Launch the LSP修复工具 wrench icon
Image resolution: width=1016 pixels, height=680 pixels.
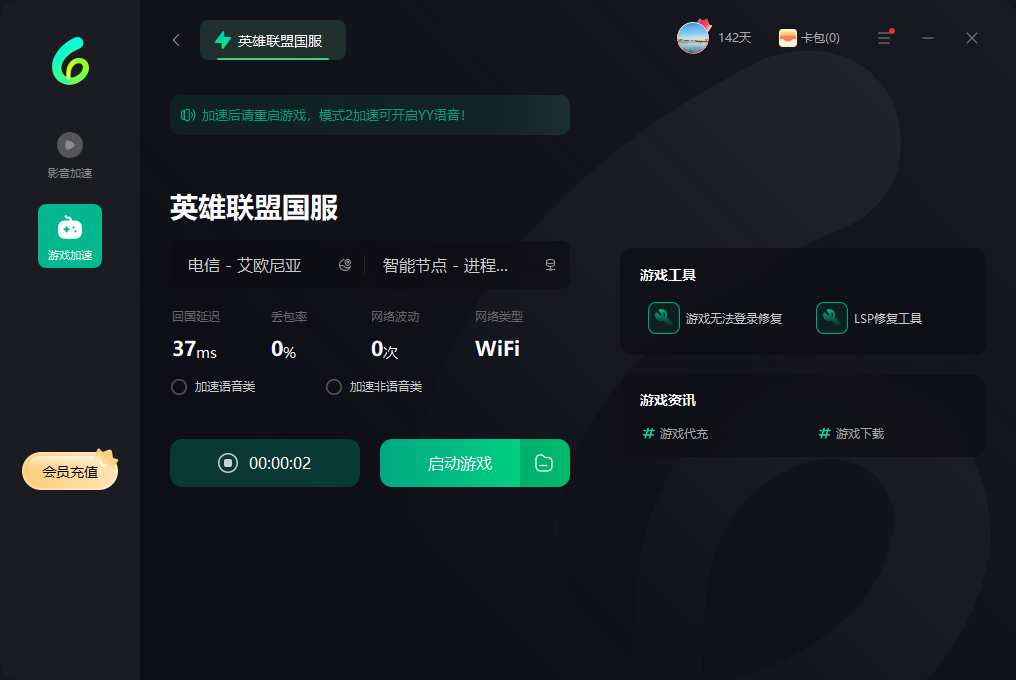point(832,318)
